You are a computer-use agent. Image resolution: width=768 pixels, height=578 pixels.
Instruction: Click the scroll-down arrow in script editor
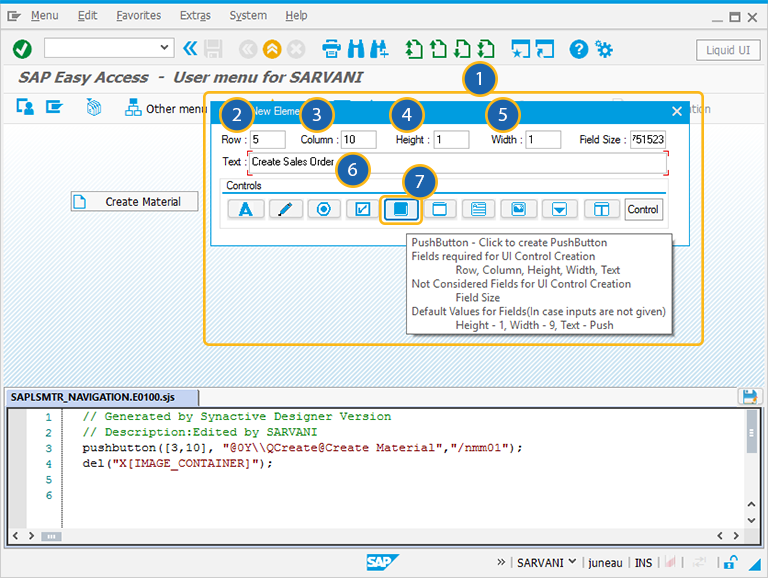pyautogui.click(x=751, y=520)
